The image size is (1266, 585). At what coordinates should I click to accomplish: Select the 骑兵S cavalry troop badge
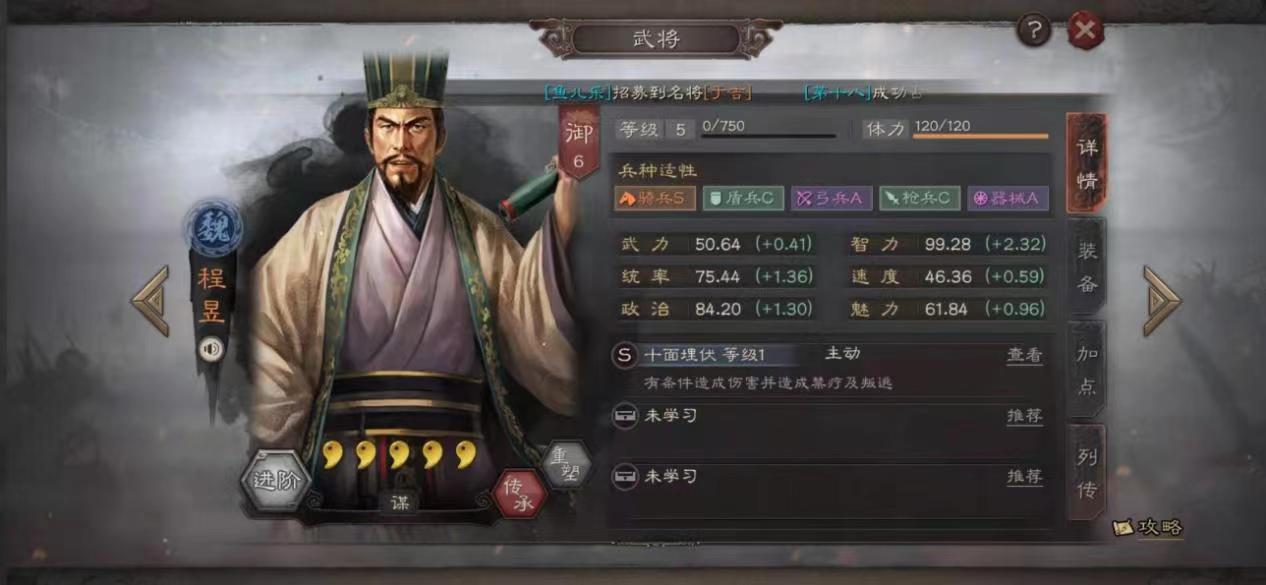point(655,198)
